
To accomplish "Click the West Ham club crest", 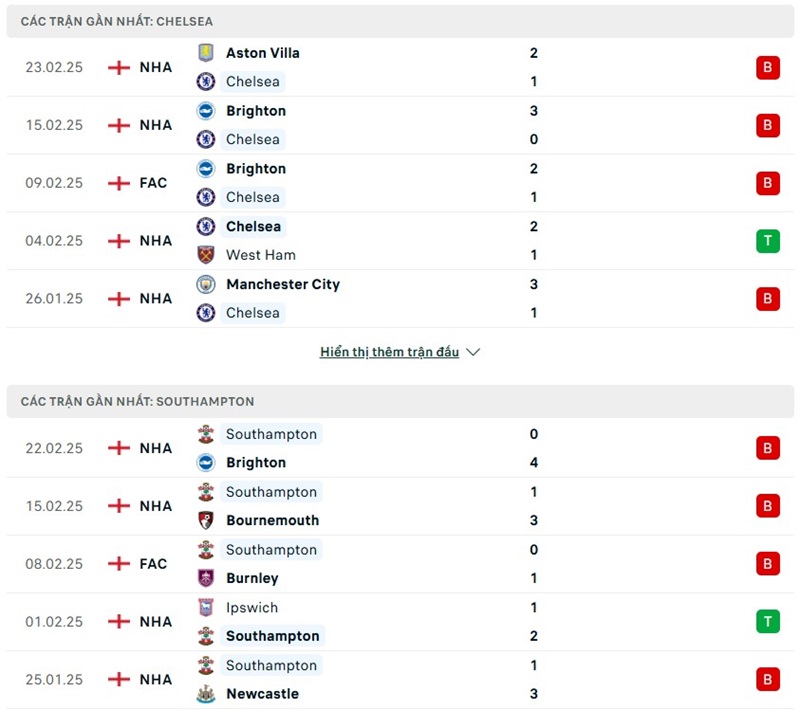I will (x=206, y=255).
